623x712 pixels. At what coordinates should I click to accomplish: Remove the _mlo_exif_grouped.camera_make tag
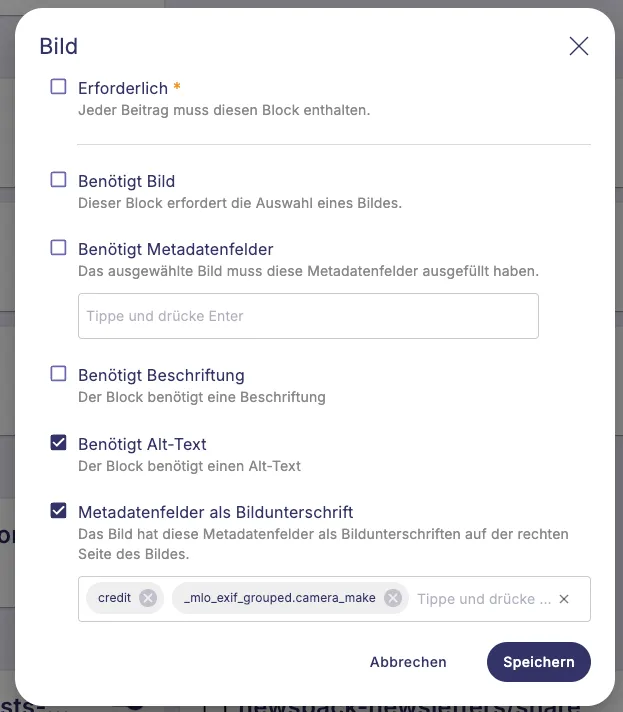click(393, 598)
